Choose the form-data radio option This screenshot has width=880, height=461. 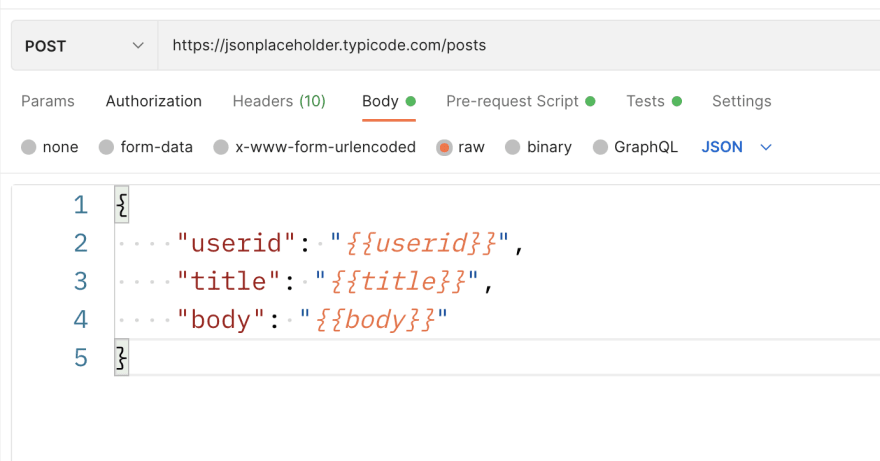tap(106, 147)
